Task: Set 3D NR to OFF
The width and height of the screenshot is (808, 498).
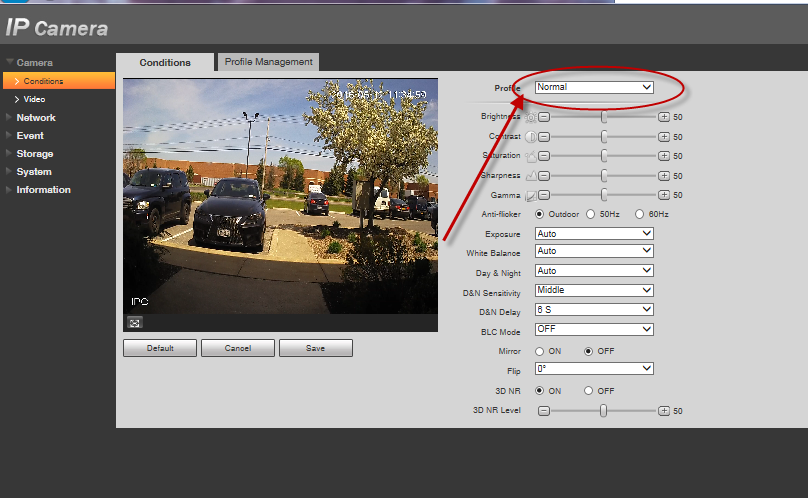Action: point(588,390)
